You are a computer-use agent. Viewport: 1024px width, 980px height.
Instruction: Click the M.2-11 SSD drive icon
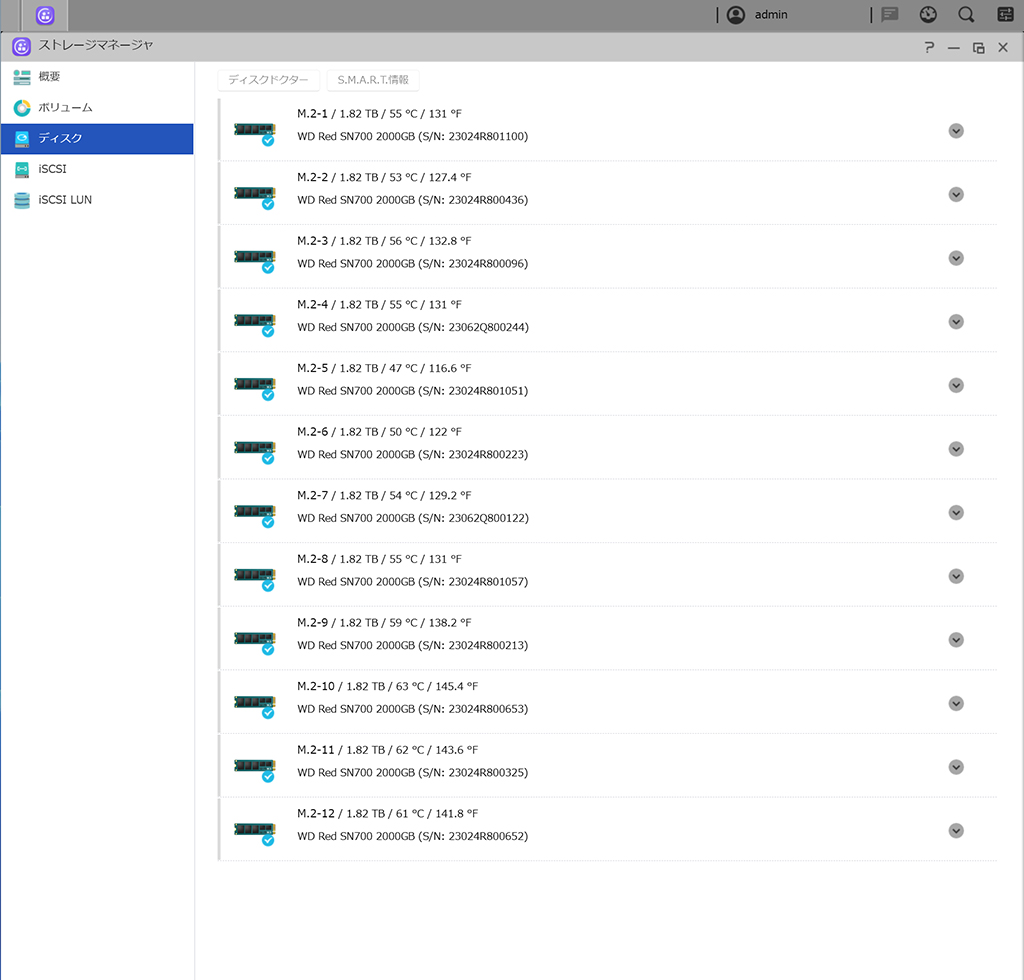pos(255,769)
